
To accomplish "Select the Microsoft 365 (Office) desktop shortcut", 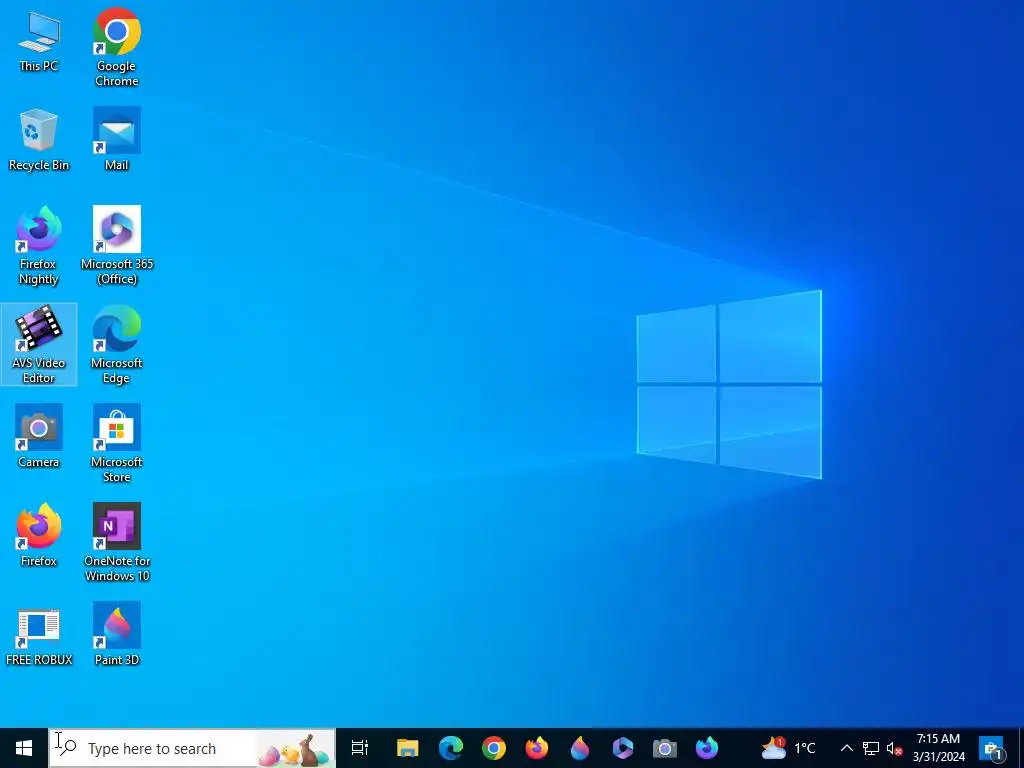I will click(117, 246).
